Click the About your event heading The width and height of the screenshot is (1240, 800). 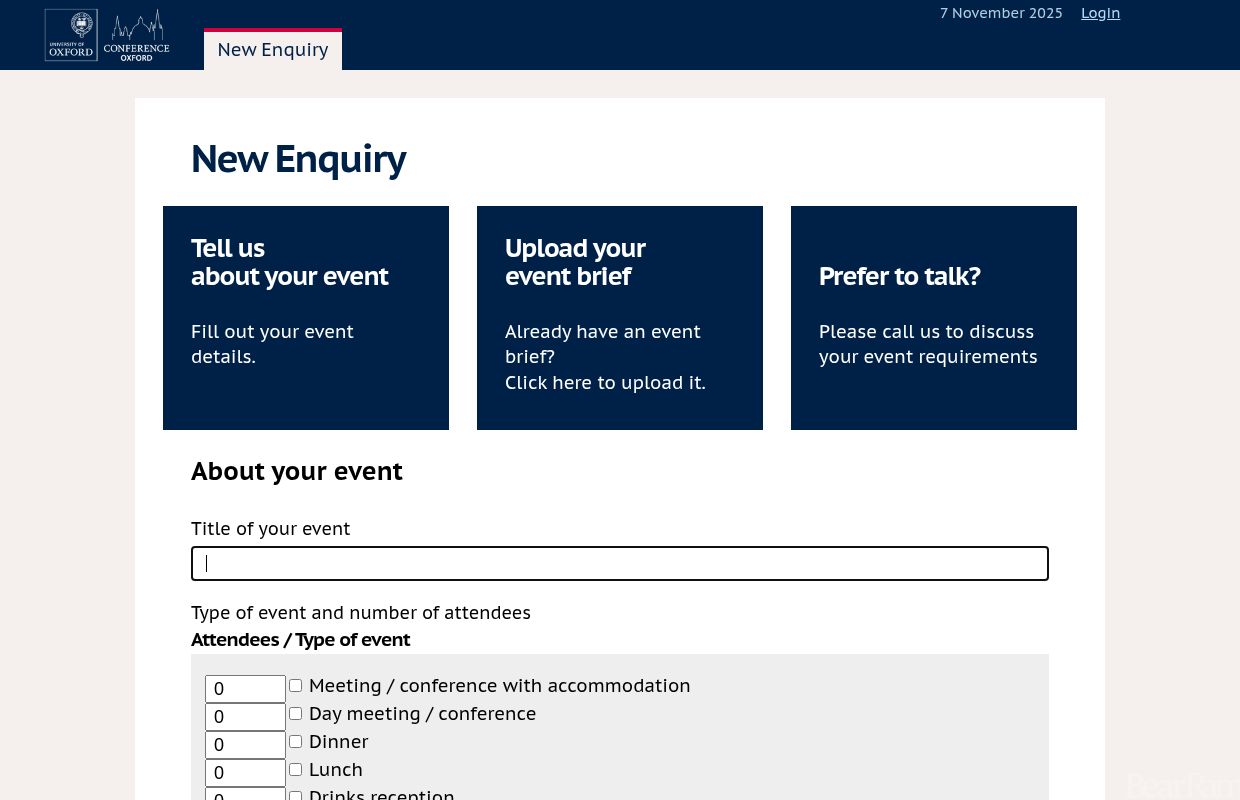tap(297, 471)
